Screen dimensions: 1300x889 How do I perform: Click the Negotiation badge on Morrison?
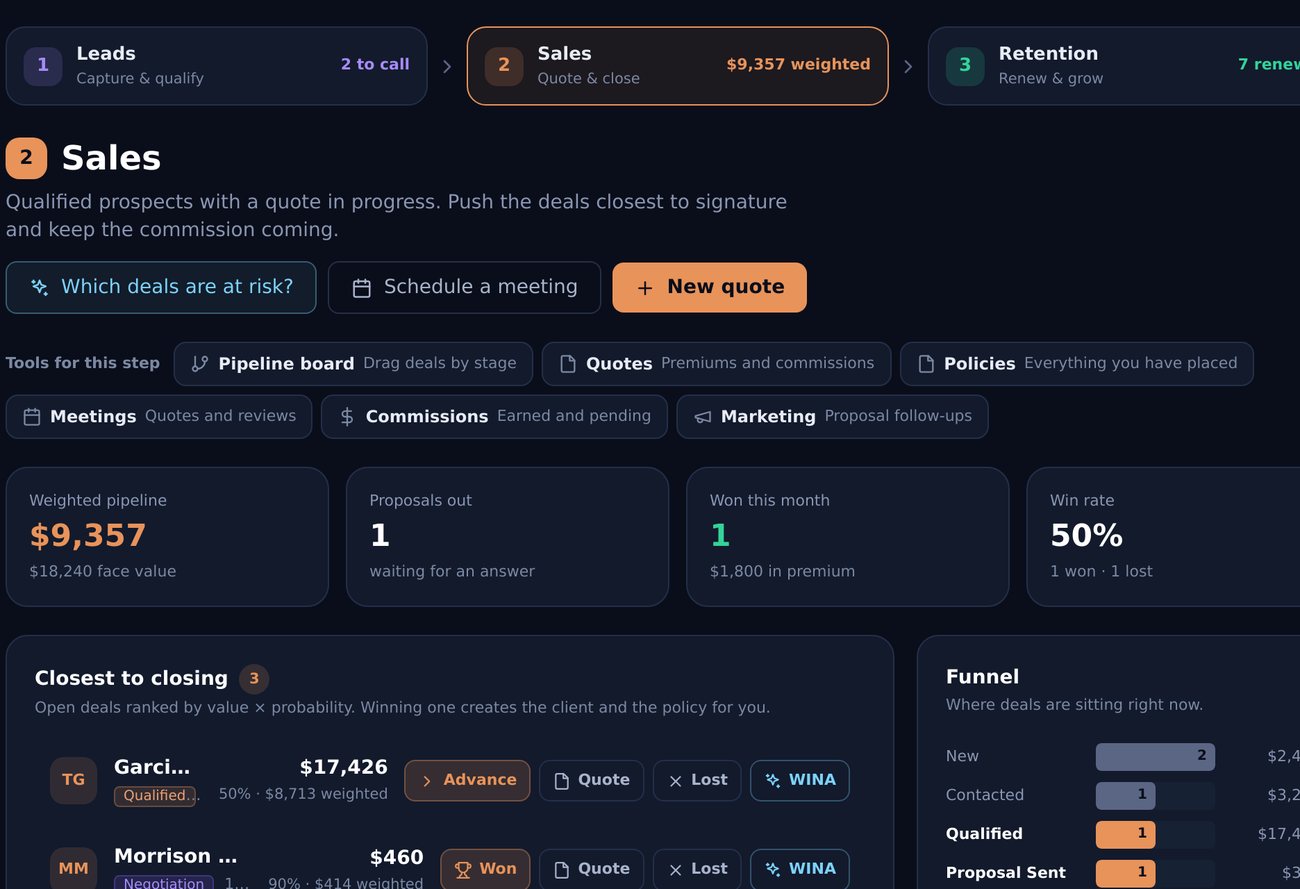tap(164, 883)
